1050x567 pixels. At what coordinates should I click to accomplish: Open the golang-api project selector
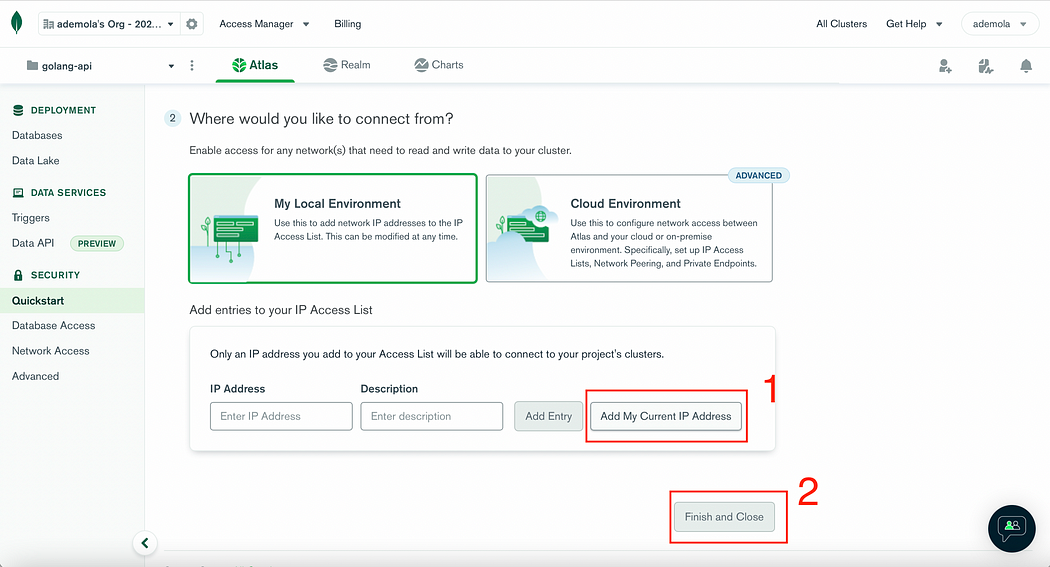[x=100, y=66]
